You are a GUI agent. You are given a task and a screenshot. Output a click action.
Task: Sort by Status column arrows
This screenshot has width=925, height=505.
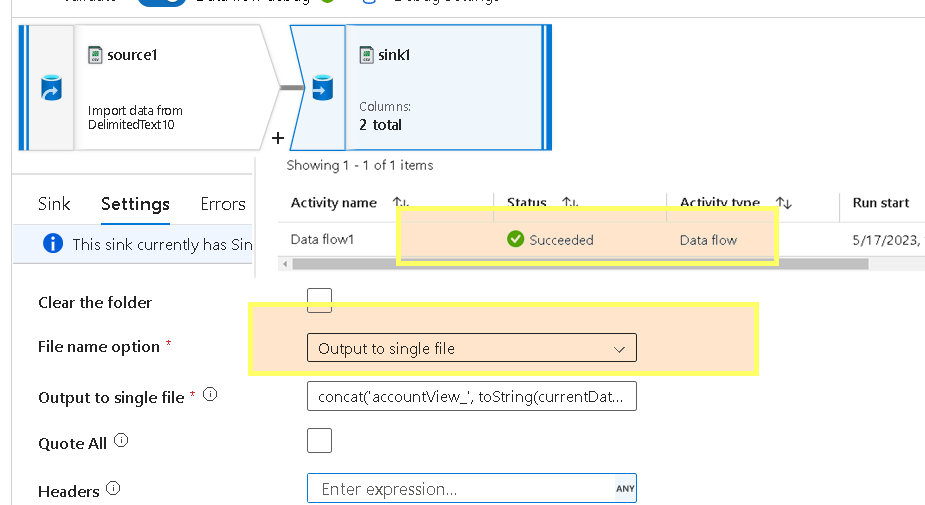point(570,202)
